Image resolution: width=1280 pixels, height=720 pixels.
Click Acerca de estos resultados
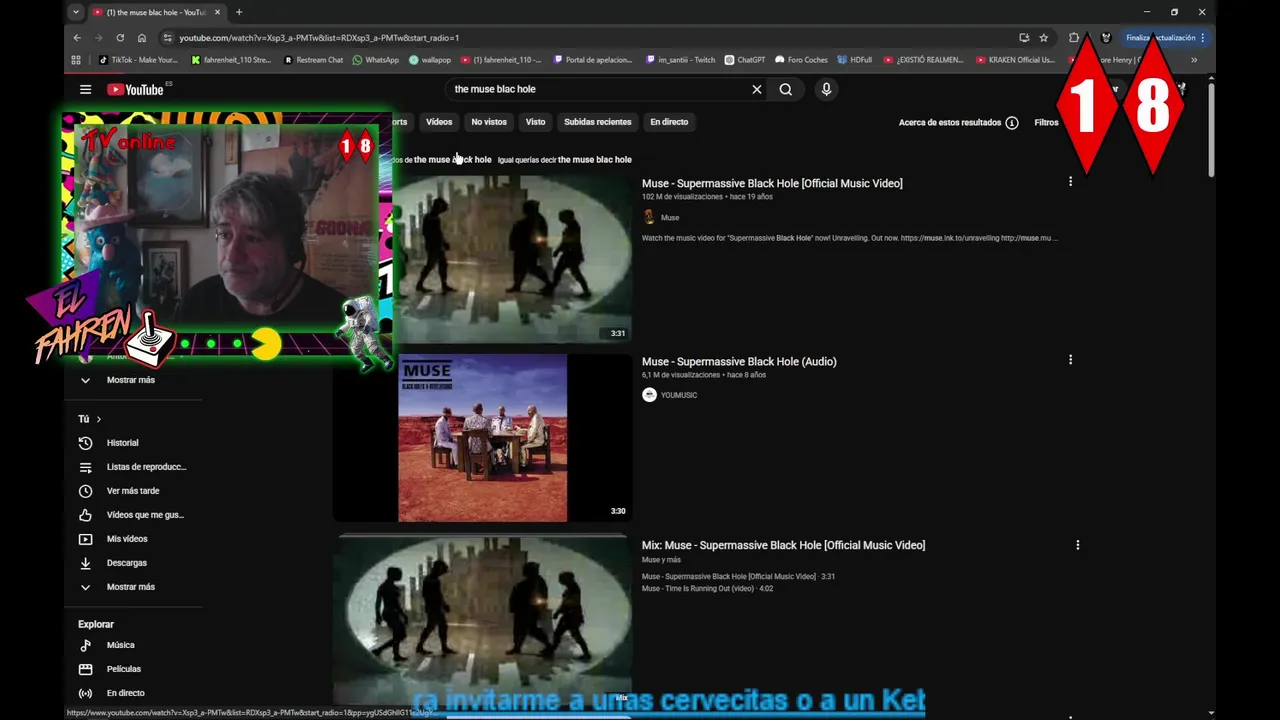tap(950, 123)
